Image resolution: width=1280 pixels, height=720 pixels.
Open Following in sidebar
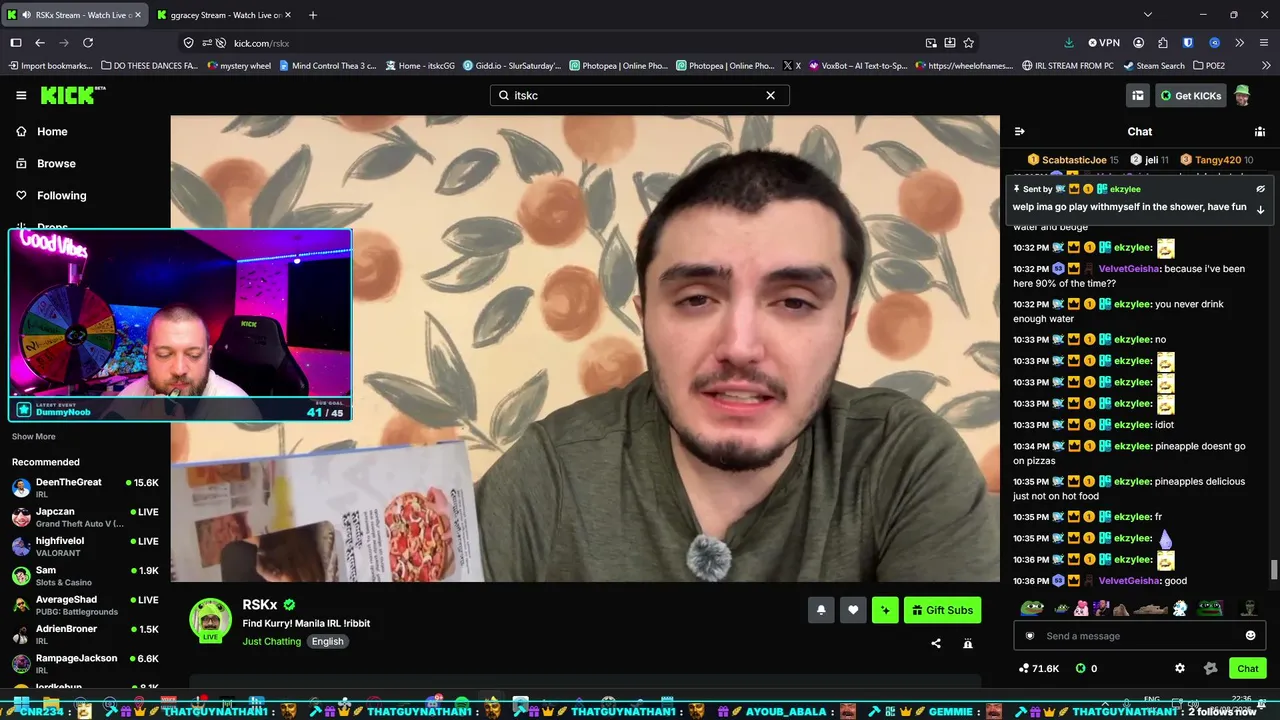tap(51, 195)
